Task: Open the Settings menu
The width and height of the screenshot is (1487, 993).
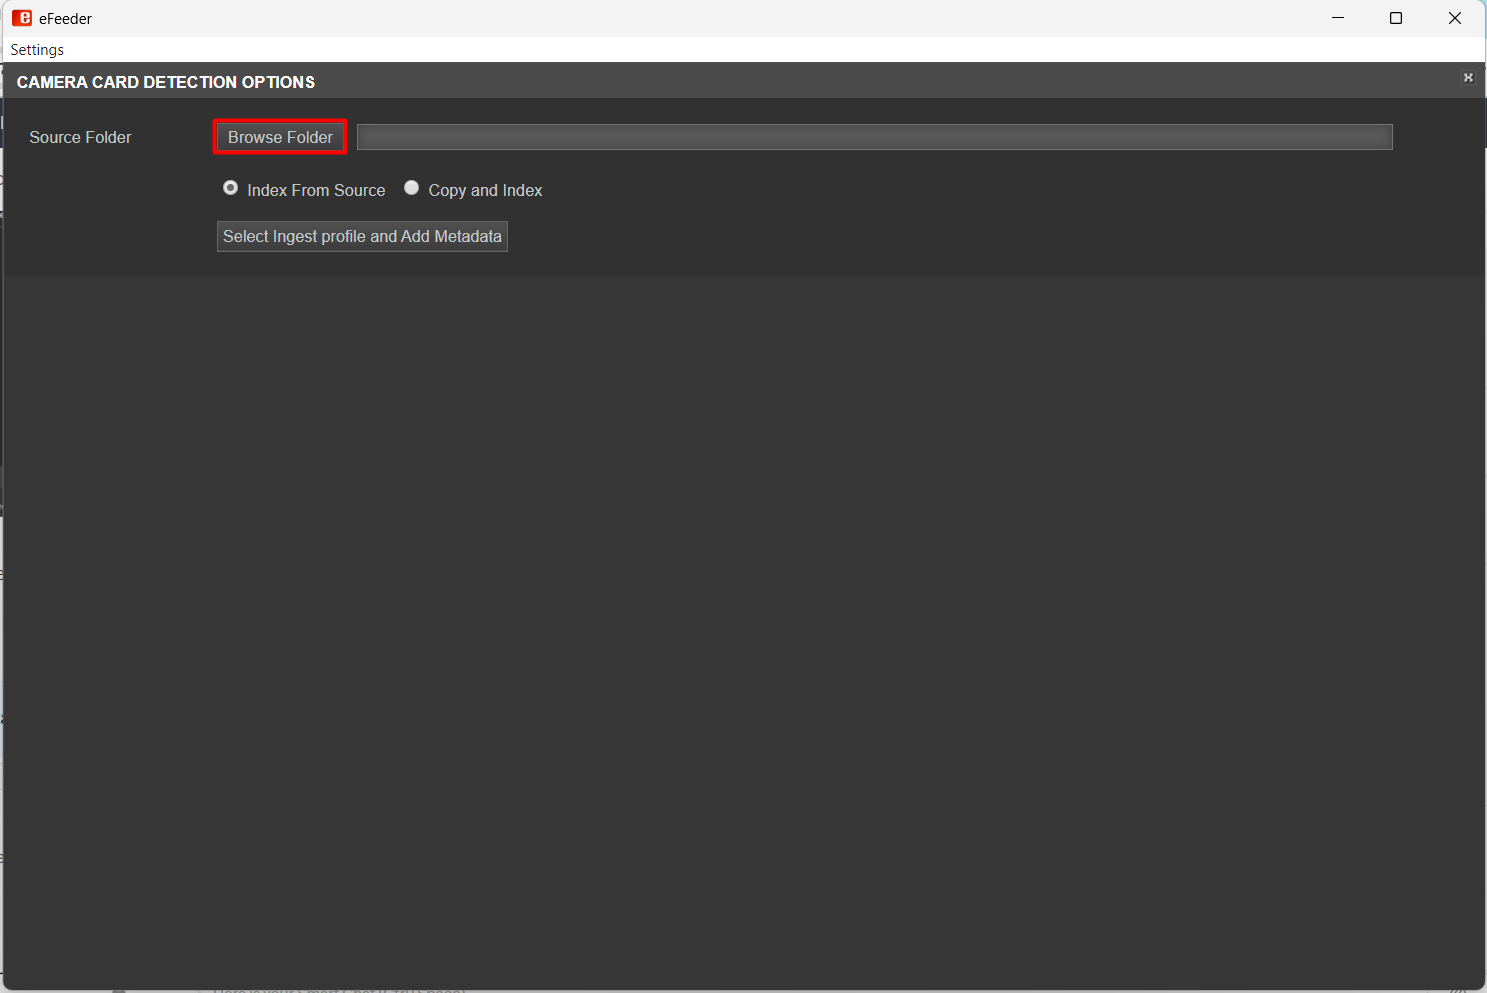Action: click(x=37, y=50)
